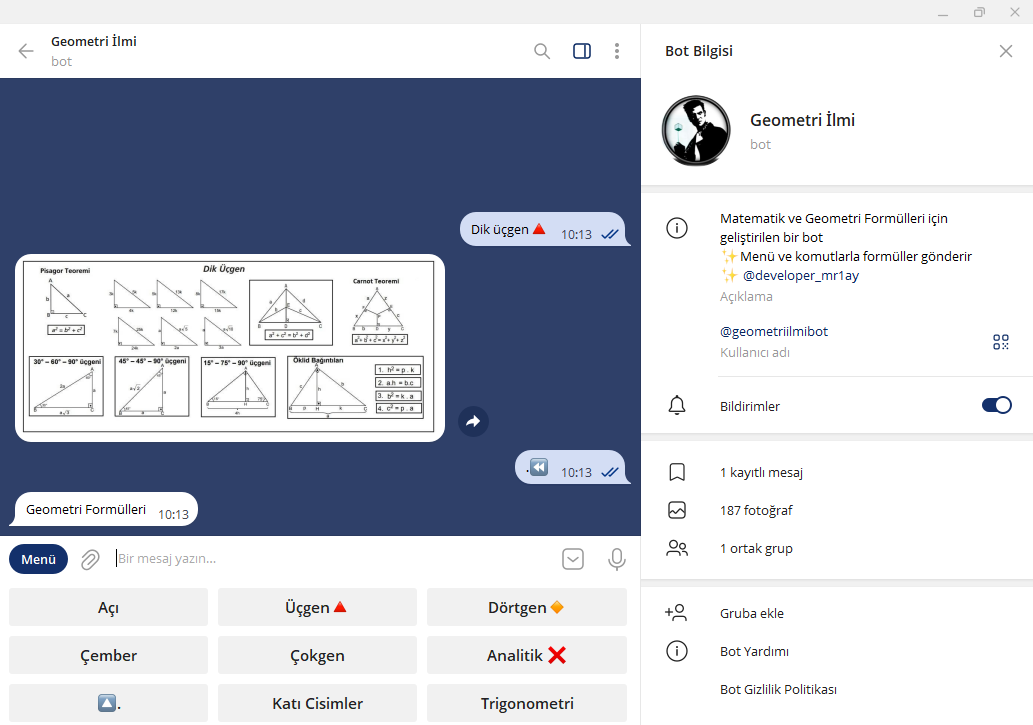Click the add-person icon beside Gruba ekle
1033x725 pixels.
pos(676,613)
